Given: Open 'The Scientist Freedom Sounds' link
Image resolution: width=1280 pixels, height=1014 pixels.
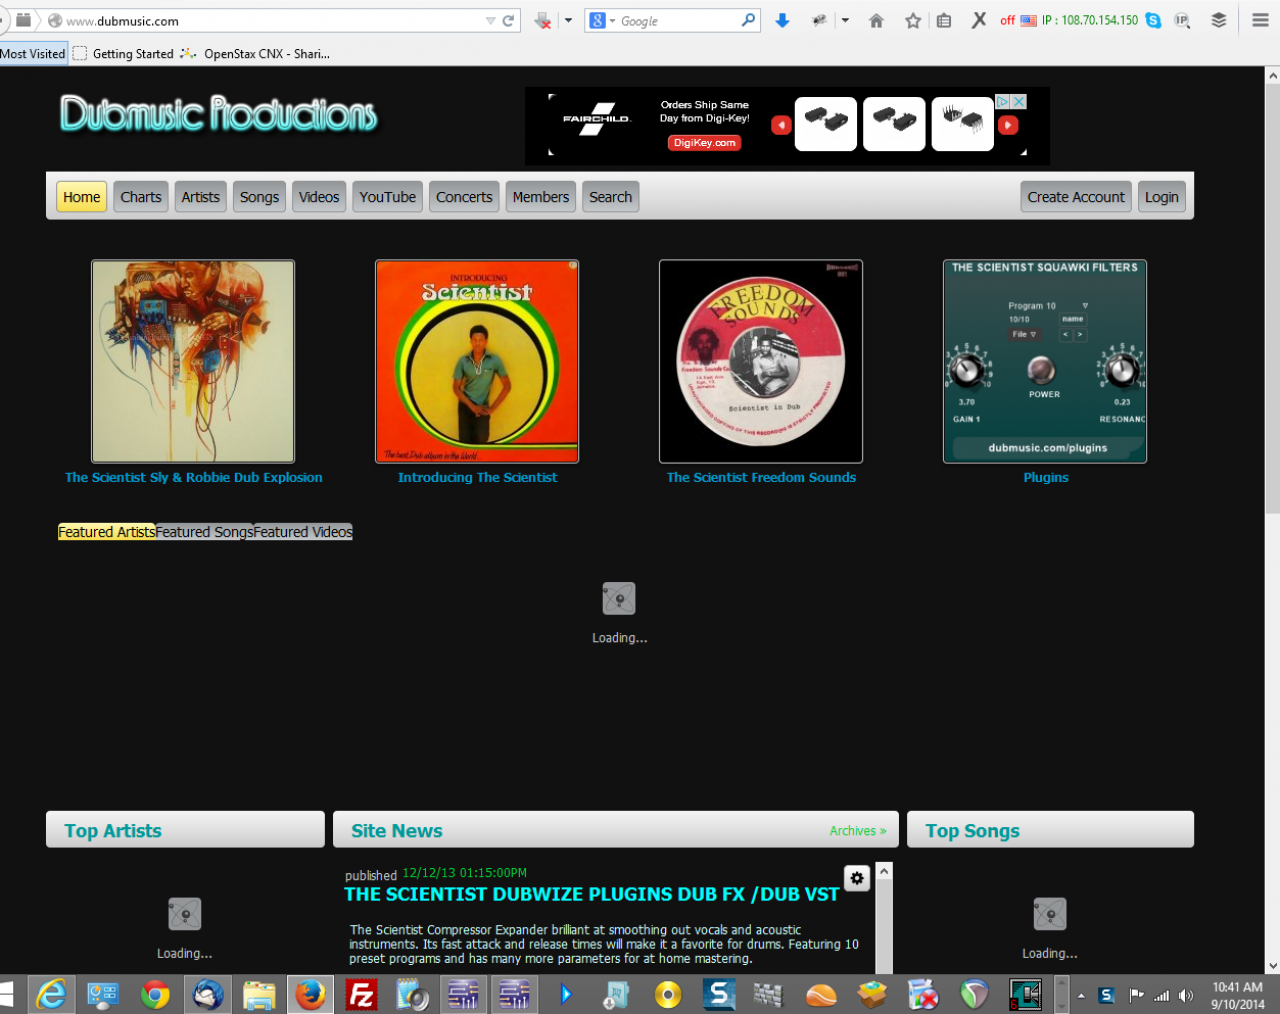Looking at the screenshot, I should tap(761, 478).
